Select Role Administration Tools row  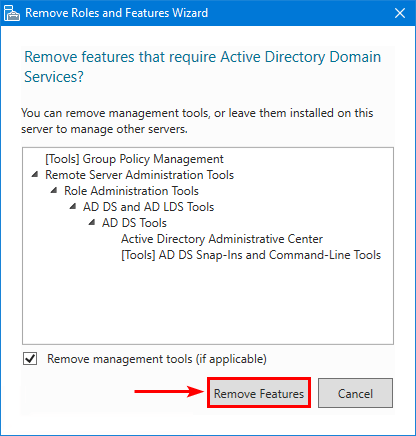(131, 191)
